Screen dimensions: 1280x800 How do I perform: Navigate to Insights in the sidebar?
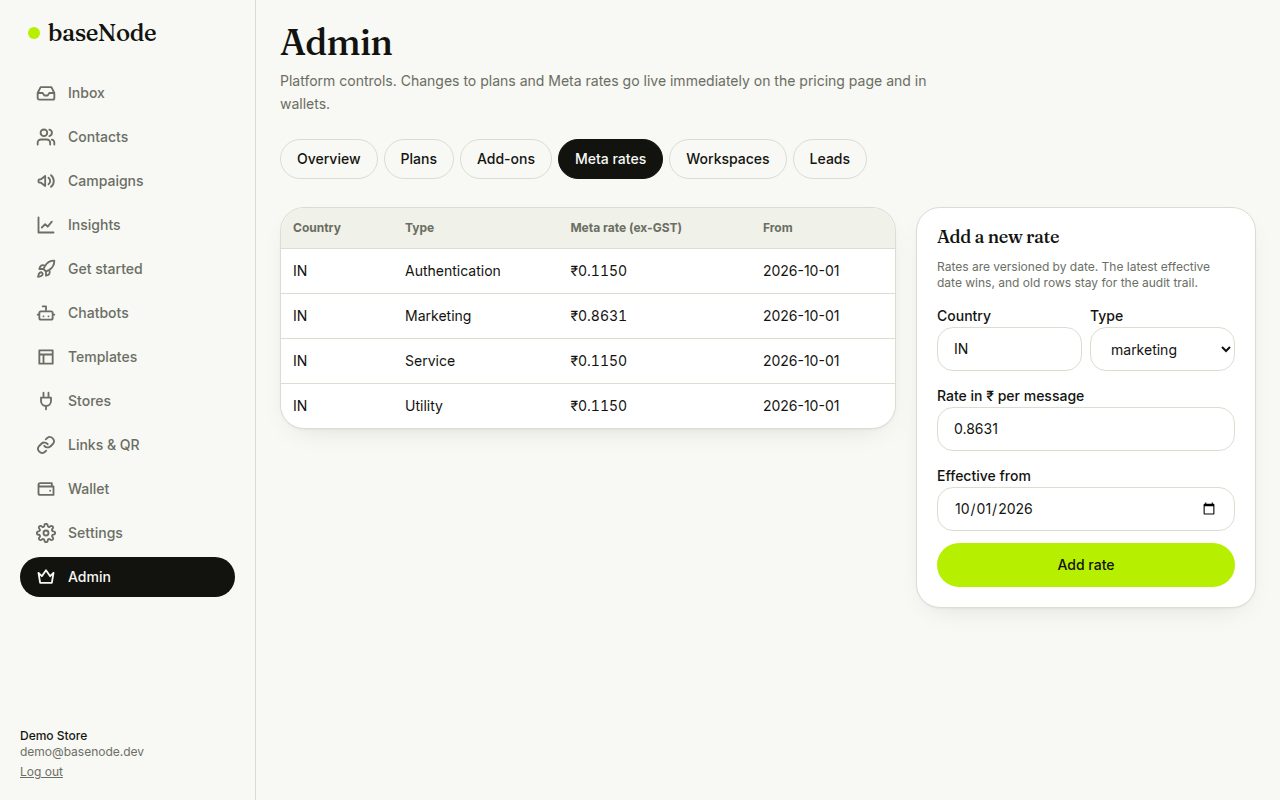click(x=127, y=225)
